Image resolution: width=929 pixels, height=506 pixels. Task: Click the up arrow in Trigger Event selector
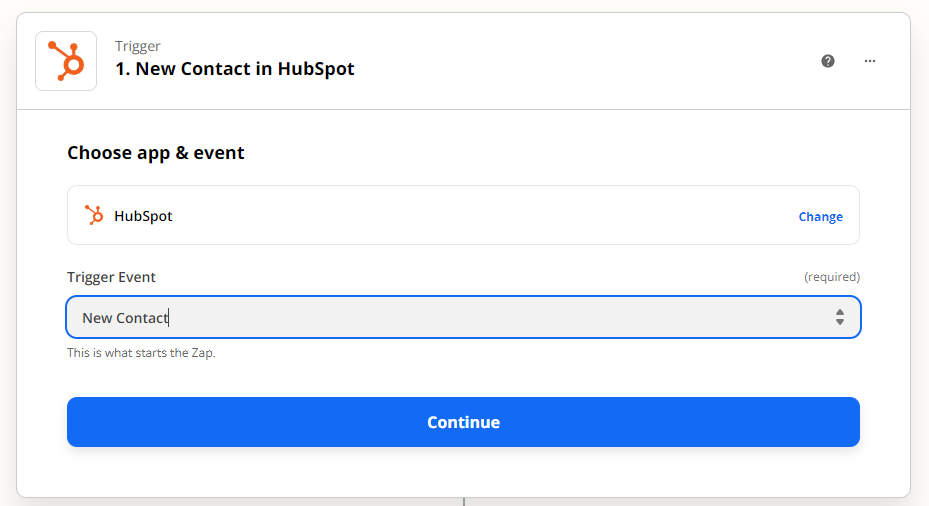coord(840,312)
